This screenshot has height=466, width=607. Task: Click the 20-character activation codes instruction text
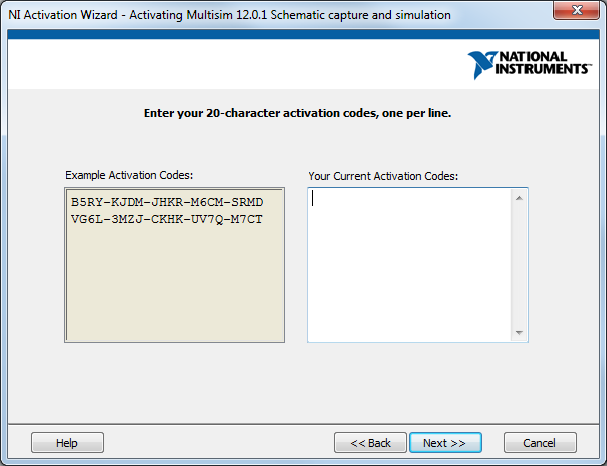pyautogui.click(x=298, y=114)
